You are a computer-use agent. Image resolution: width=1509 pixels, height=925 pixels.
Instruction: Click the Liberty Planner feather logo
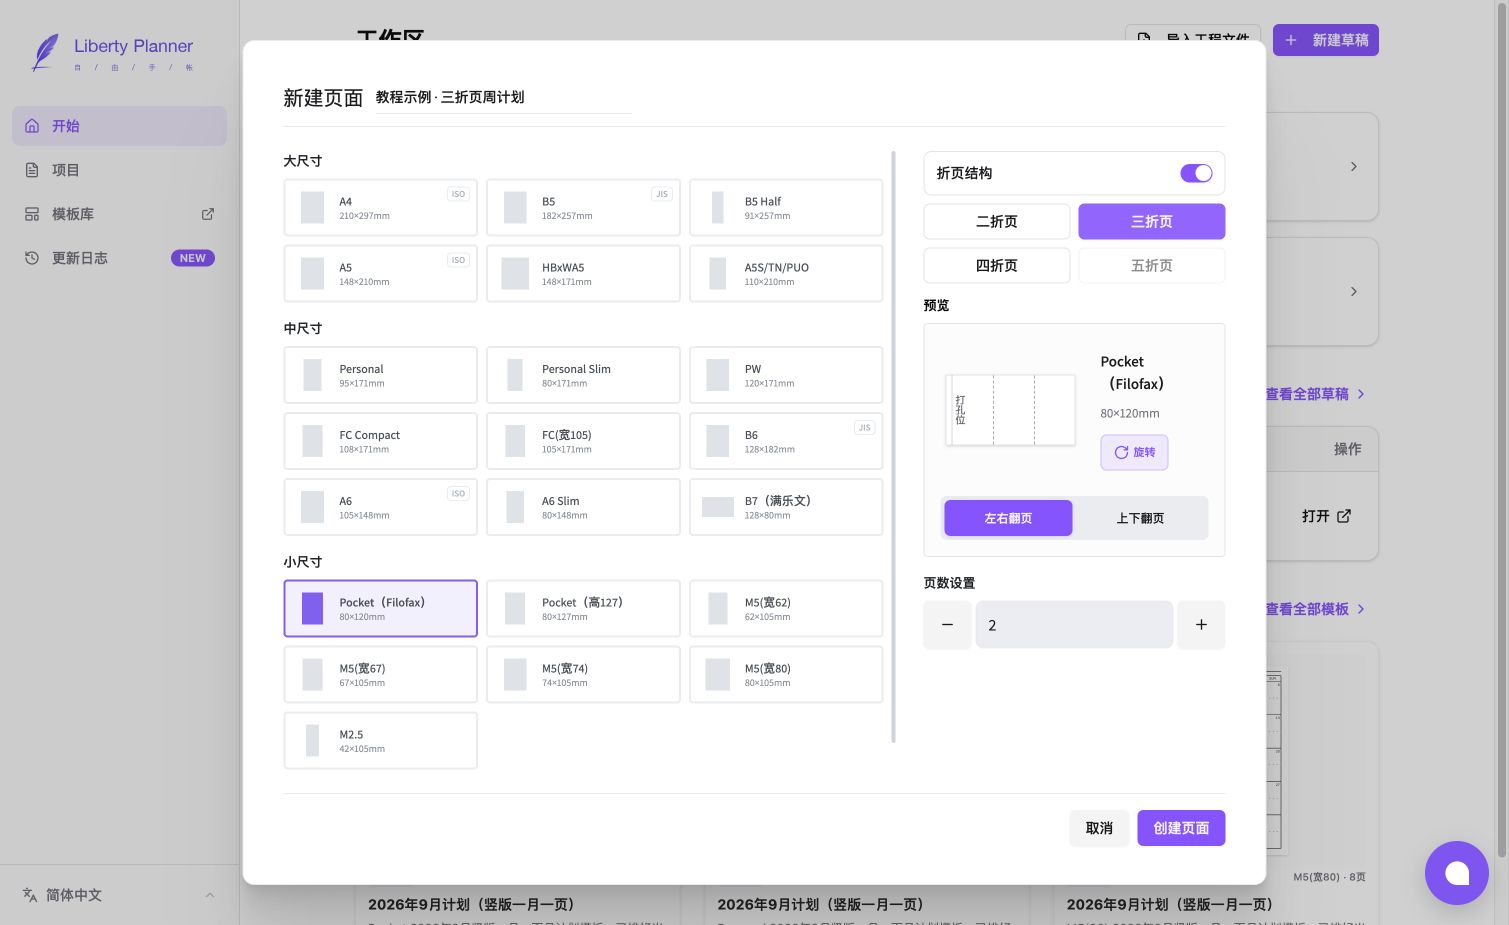click(44, 52)
